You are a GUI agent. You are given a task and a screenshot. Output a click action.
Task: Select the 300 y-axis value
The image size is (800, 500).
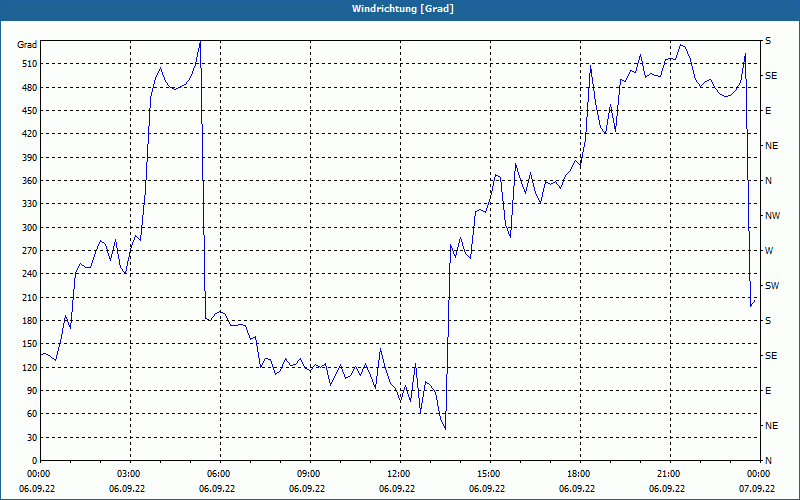click(x=30, y=228)
